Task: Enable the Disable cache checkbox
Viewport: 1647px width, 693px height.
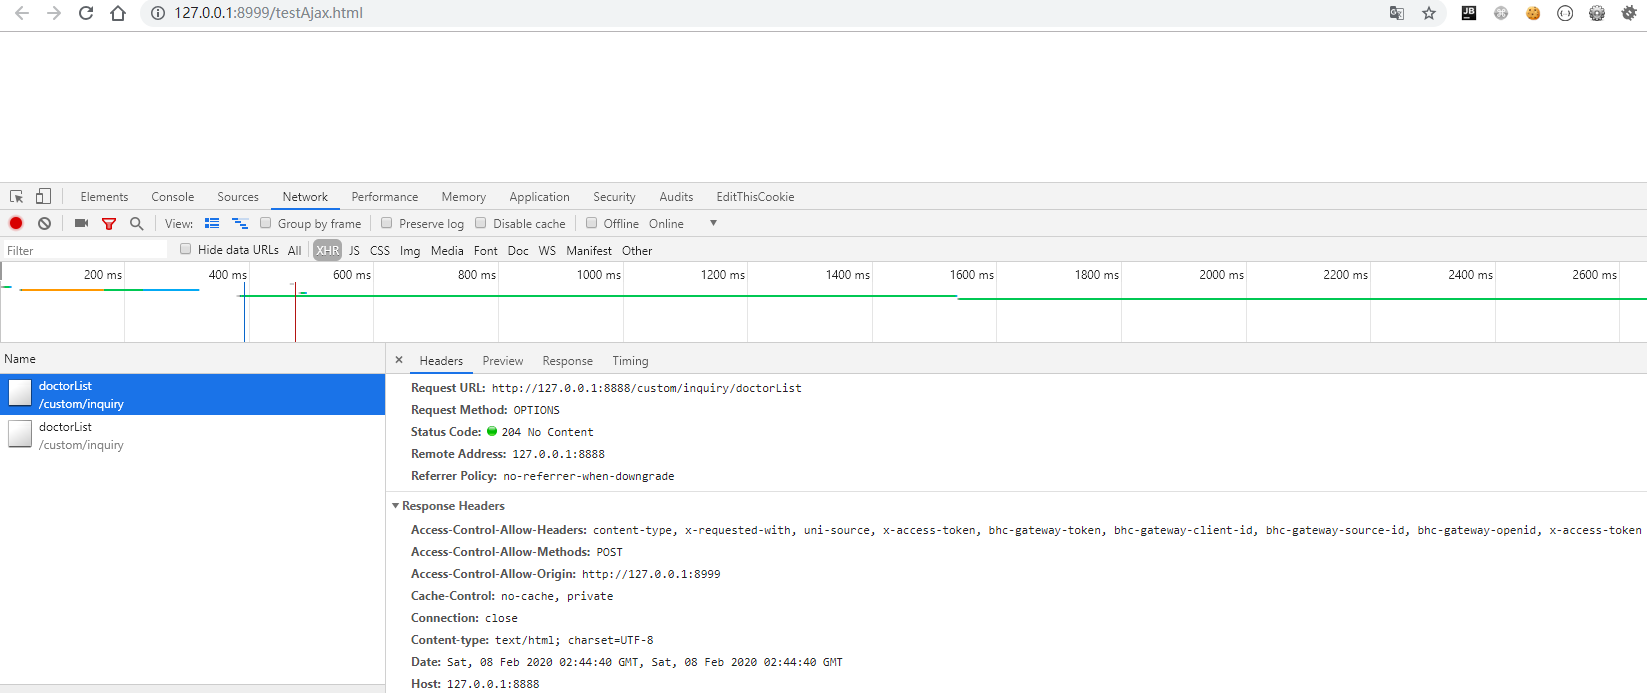Action: click(x=481, y=223)
